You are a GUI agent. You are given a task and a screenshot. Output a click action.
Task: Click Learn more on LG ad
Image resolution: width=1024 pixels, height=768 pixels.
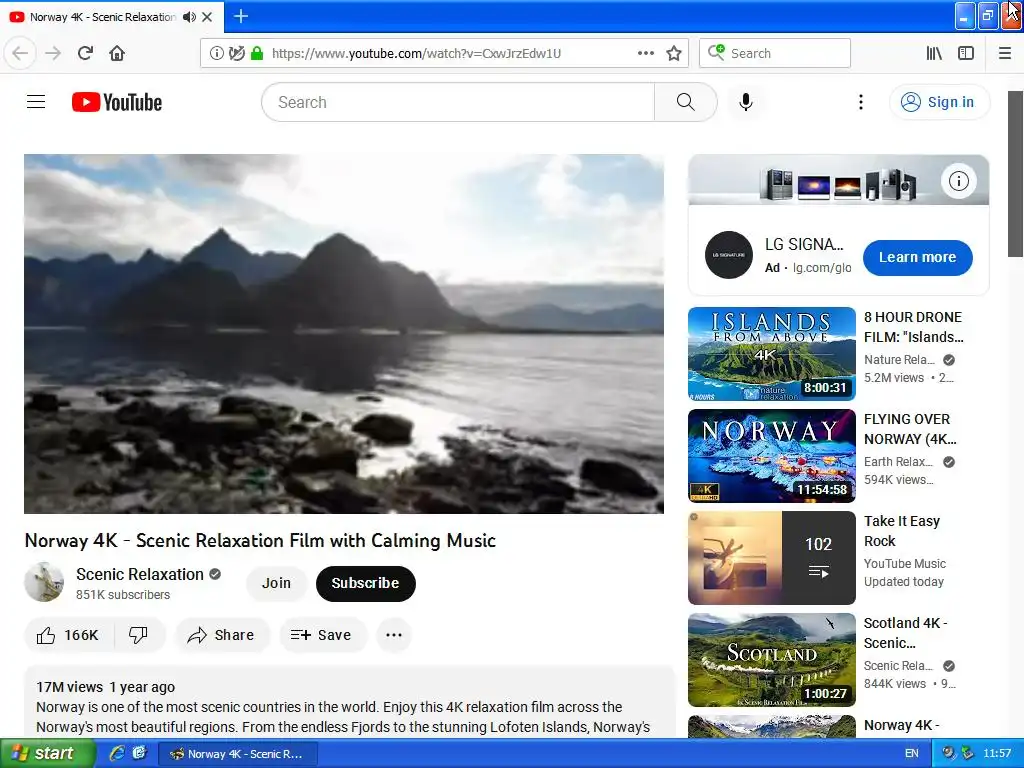click(918, 257)
